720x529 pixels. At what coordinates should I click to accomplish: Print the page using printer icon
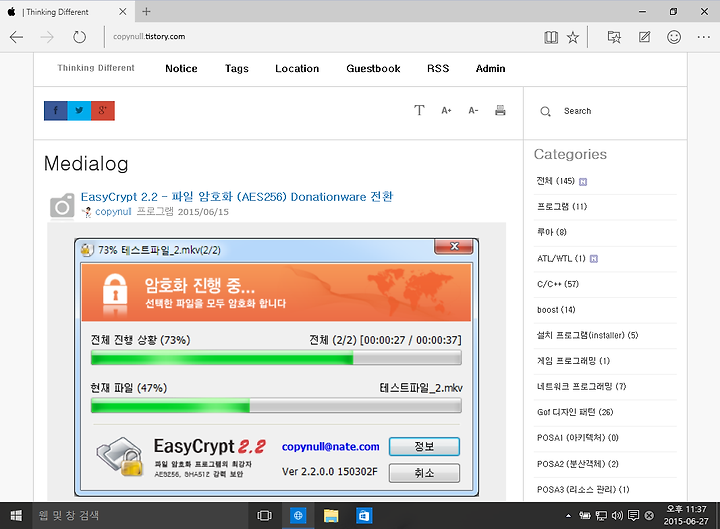click(x=500, y=110)
